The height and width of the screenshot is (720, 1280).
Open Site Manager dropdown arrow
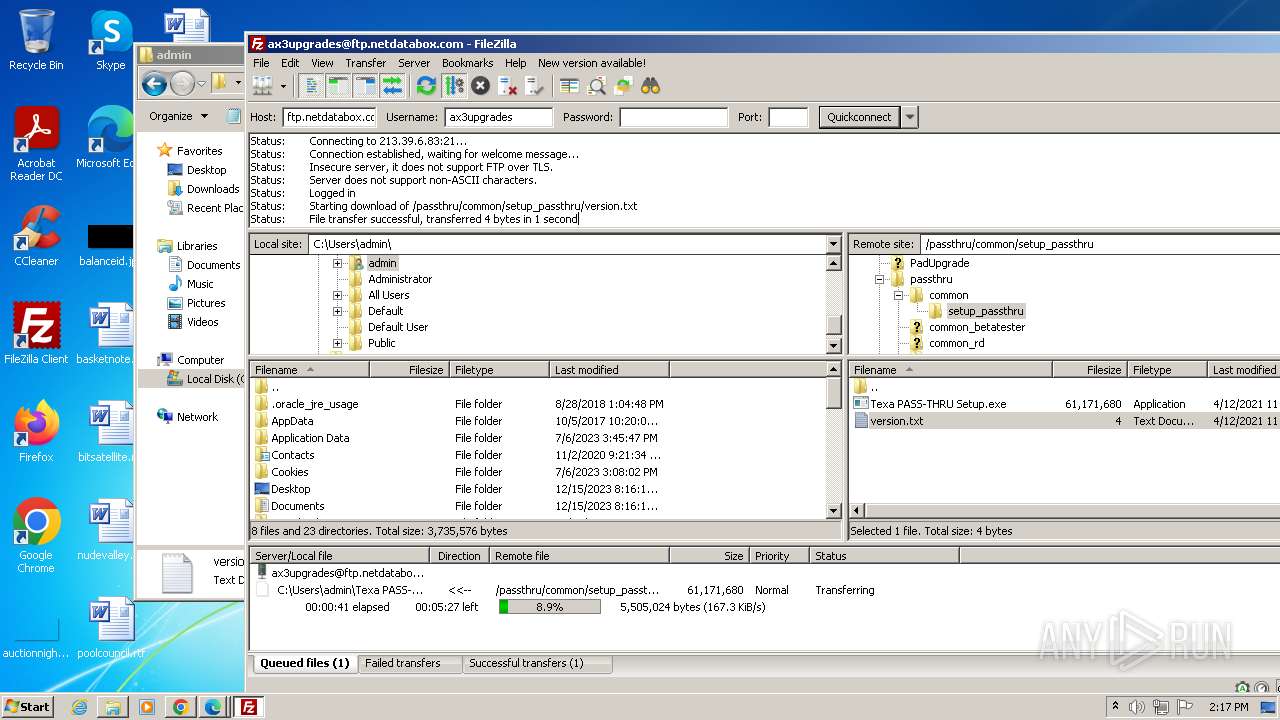click(283, 86)
